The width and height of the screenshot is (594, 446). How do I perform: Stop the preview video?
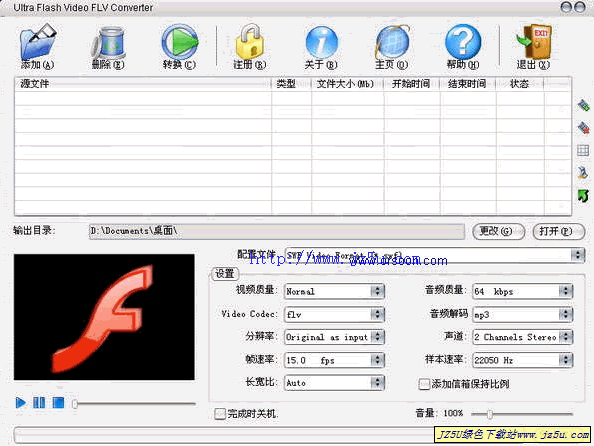[x=58, y=402]
